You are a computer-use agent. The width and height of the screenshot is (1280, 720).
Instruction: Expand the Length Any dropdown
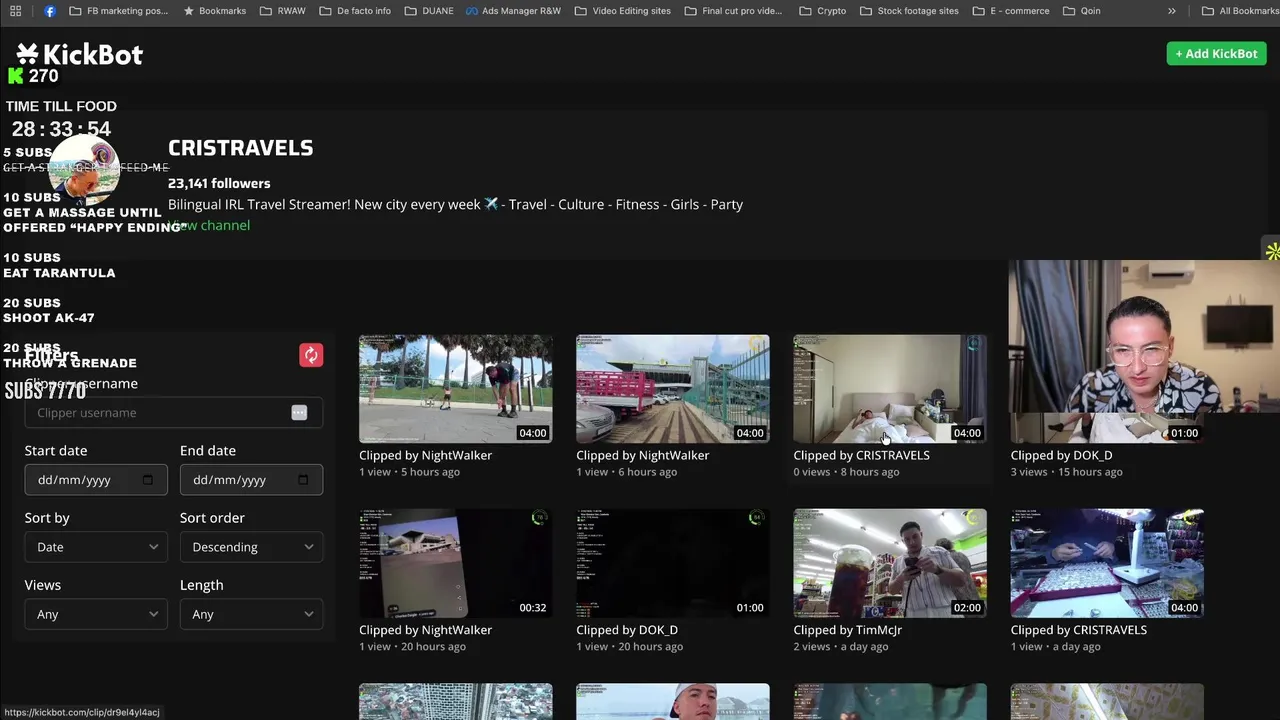click(x=251, y=614)
